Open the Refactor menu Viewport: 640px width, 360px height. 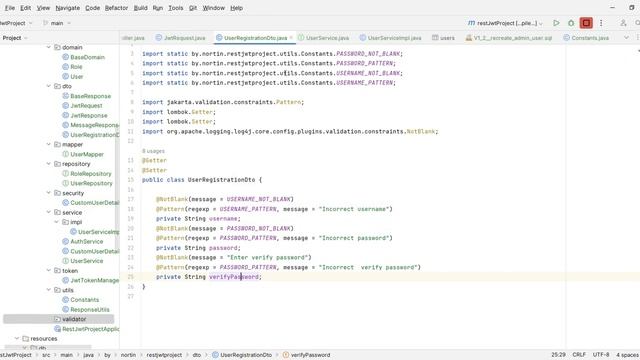[116, 8]
